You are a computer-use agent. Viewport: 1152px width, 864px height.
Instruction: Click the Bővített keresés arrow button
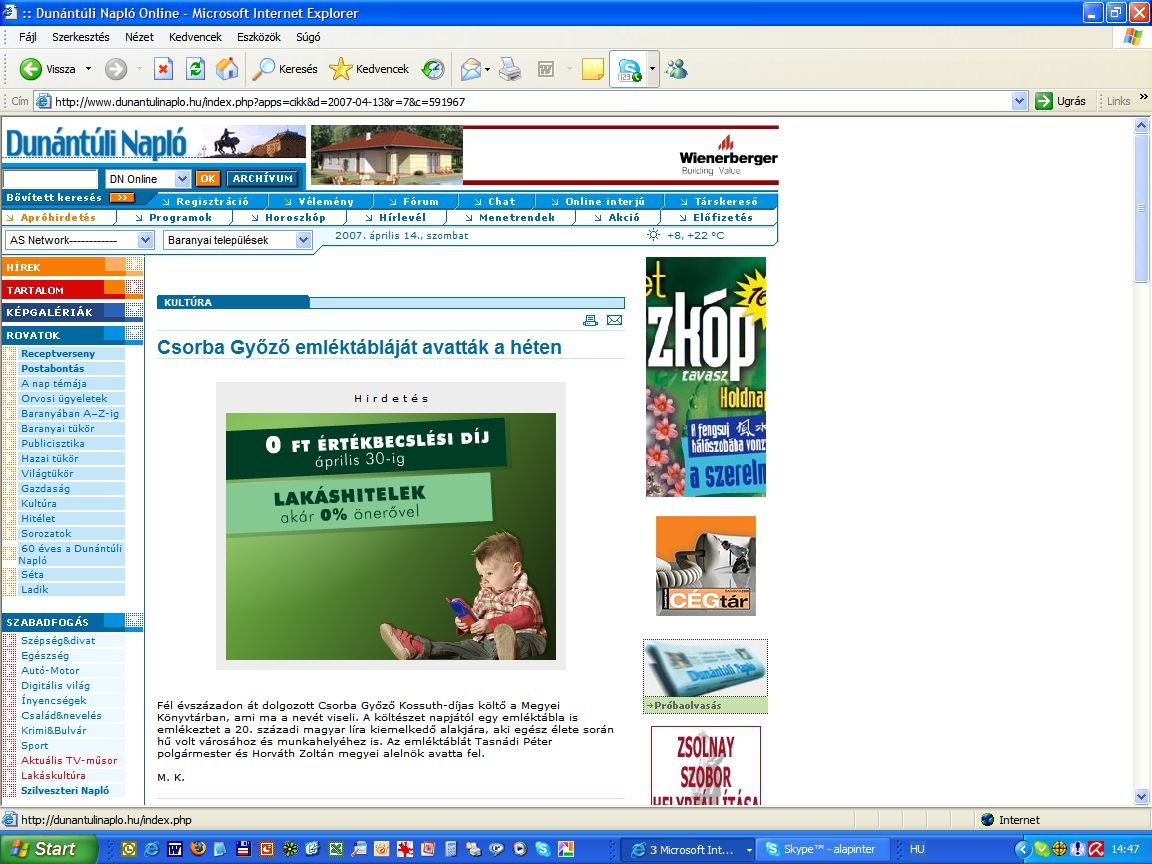(122, 198)
